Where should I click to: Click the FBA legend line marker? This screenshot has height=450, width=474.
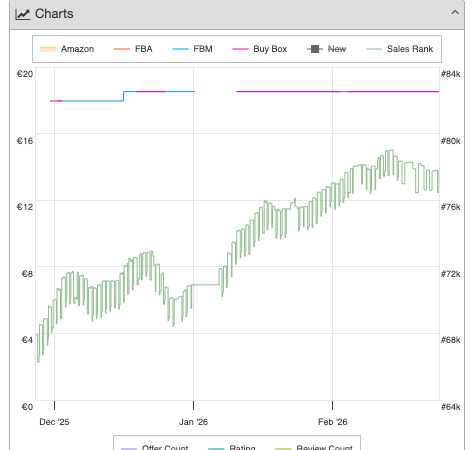click(122, 49)
